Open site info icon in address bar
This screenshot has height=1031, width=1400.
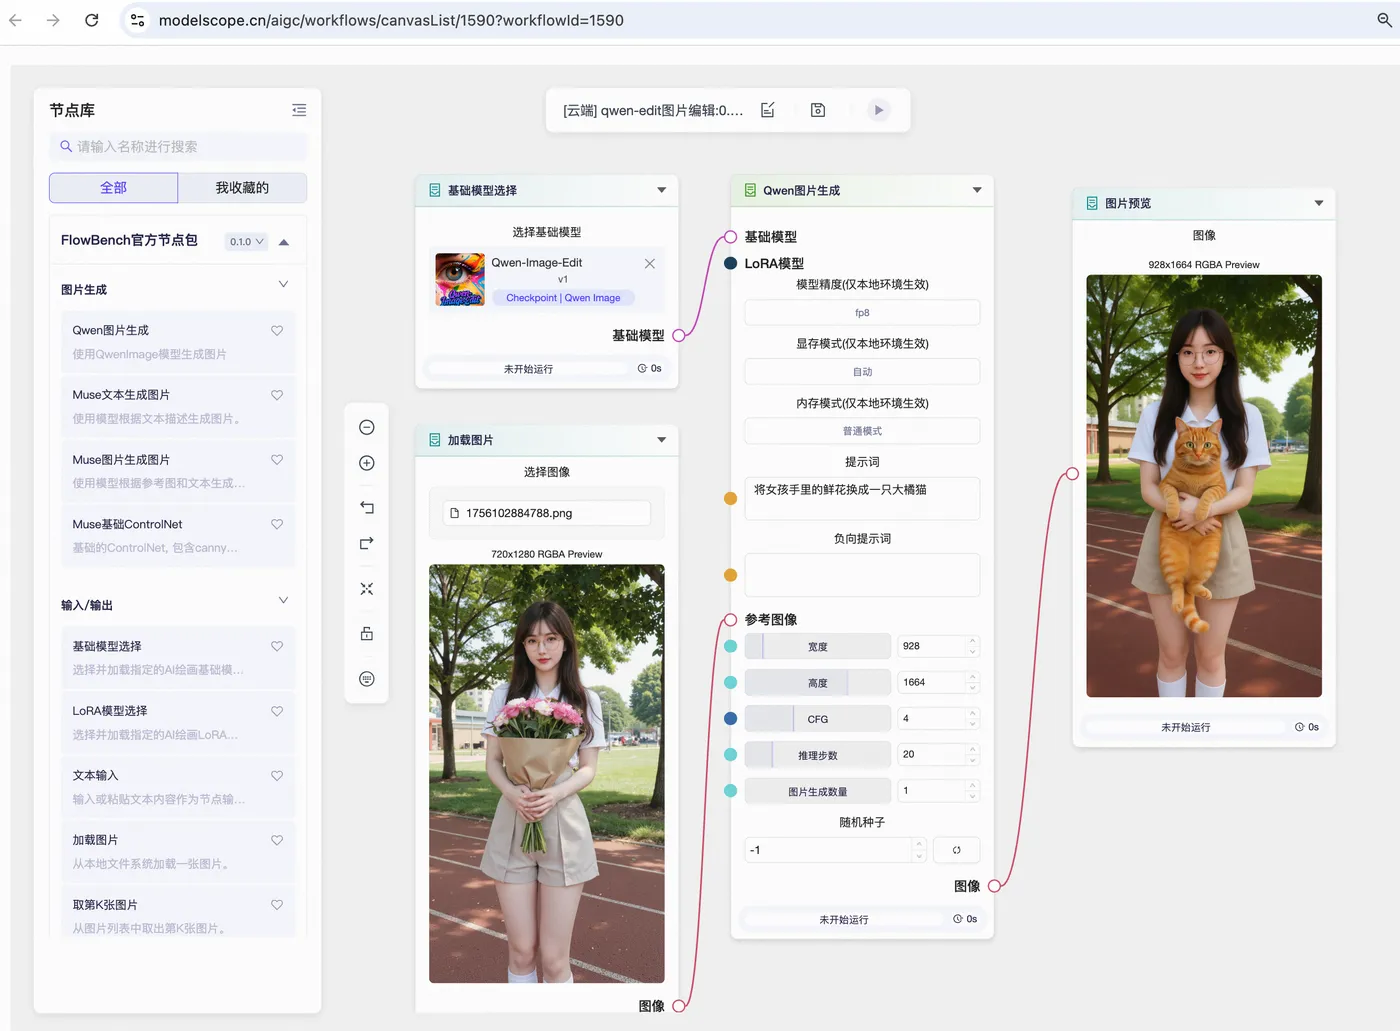coord(138,20)
